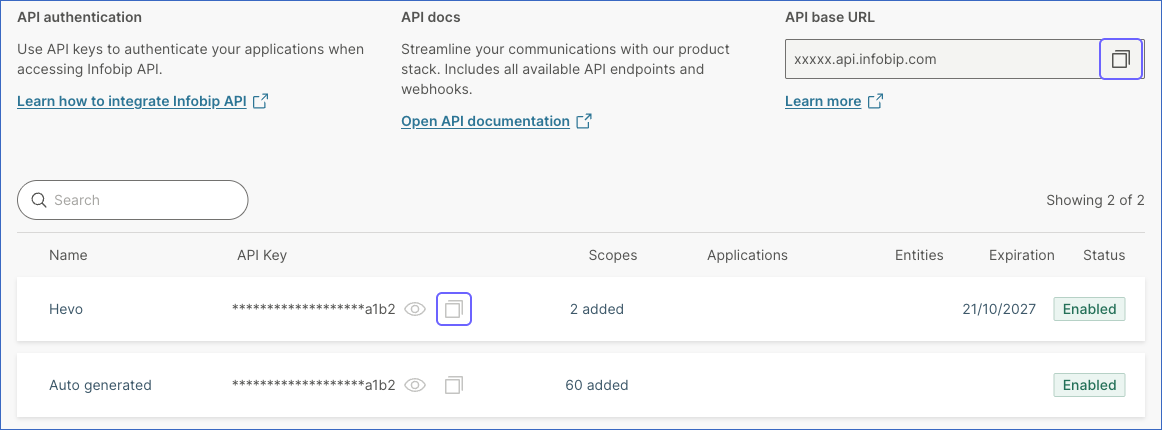
Task: Click the 21/10/2027 expiration date
Action: pyautogui.click(x=999, y=309)
